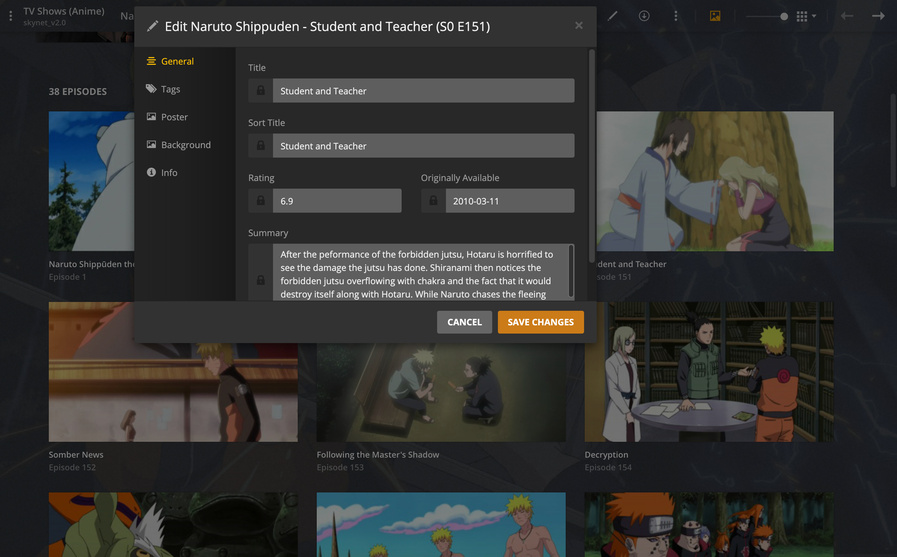Click the Episode 152 label

tap(72, 467)
